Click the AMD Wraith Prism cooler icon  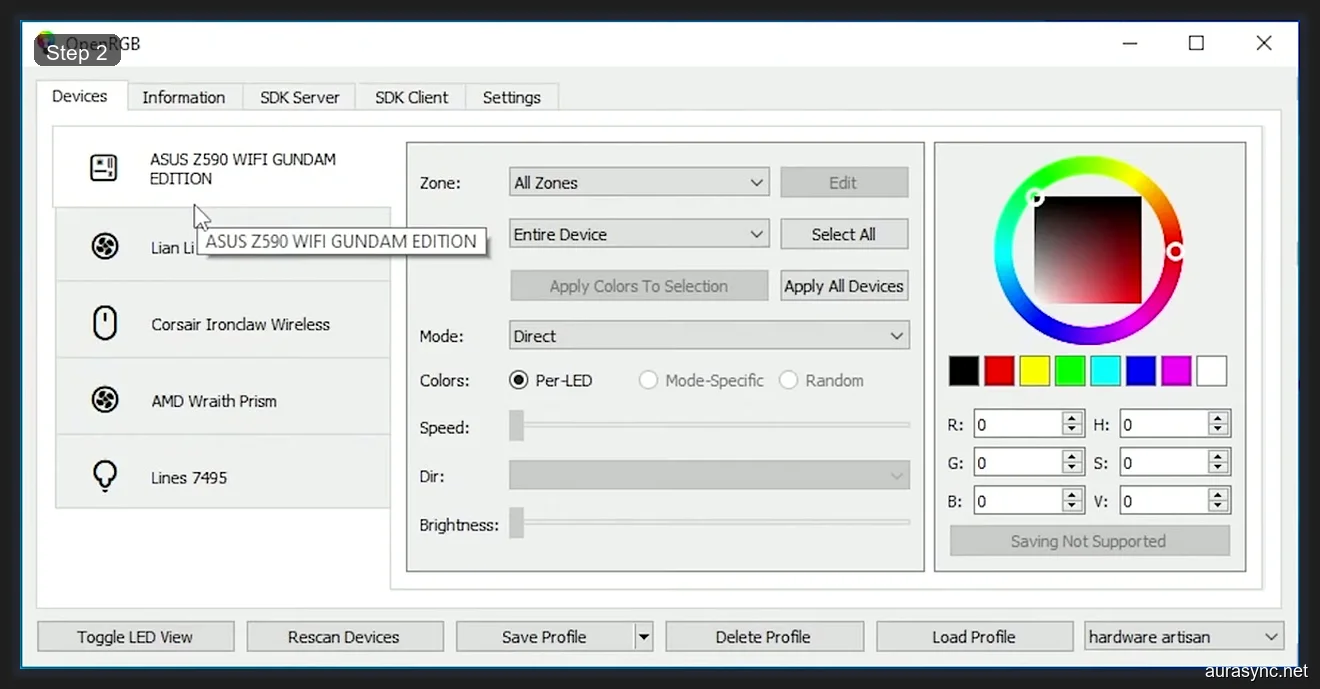tap(105, 400)
